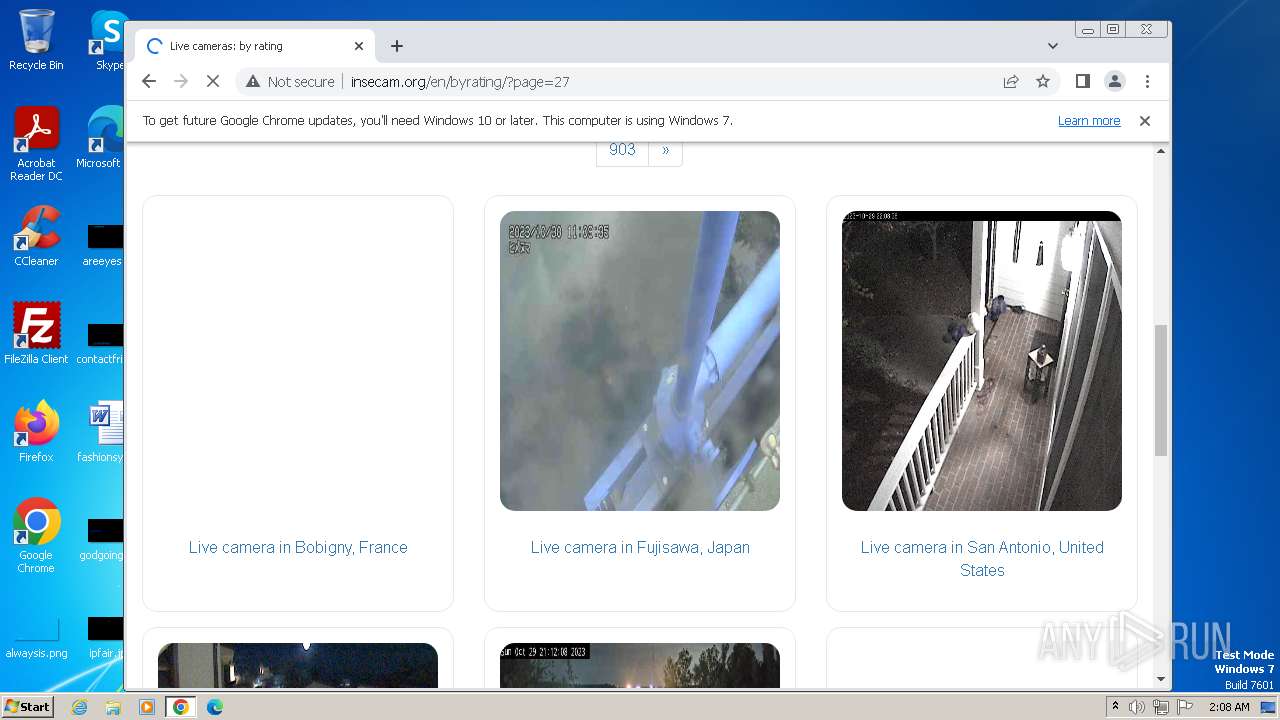Open Microsoft Edge in the taskbar
This screenshot has height=720, width=1280.
pos(215,707)
